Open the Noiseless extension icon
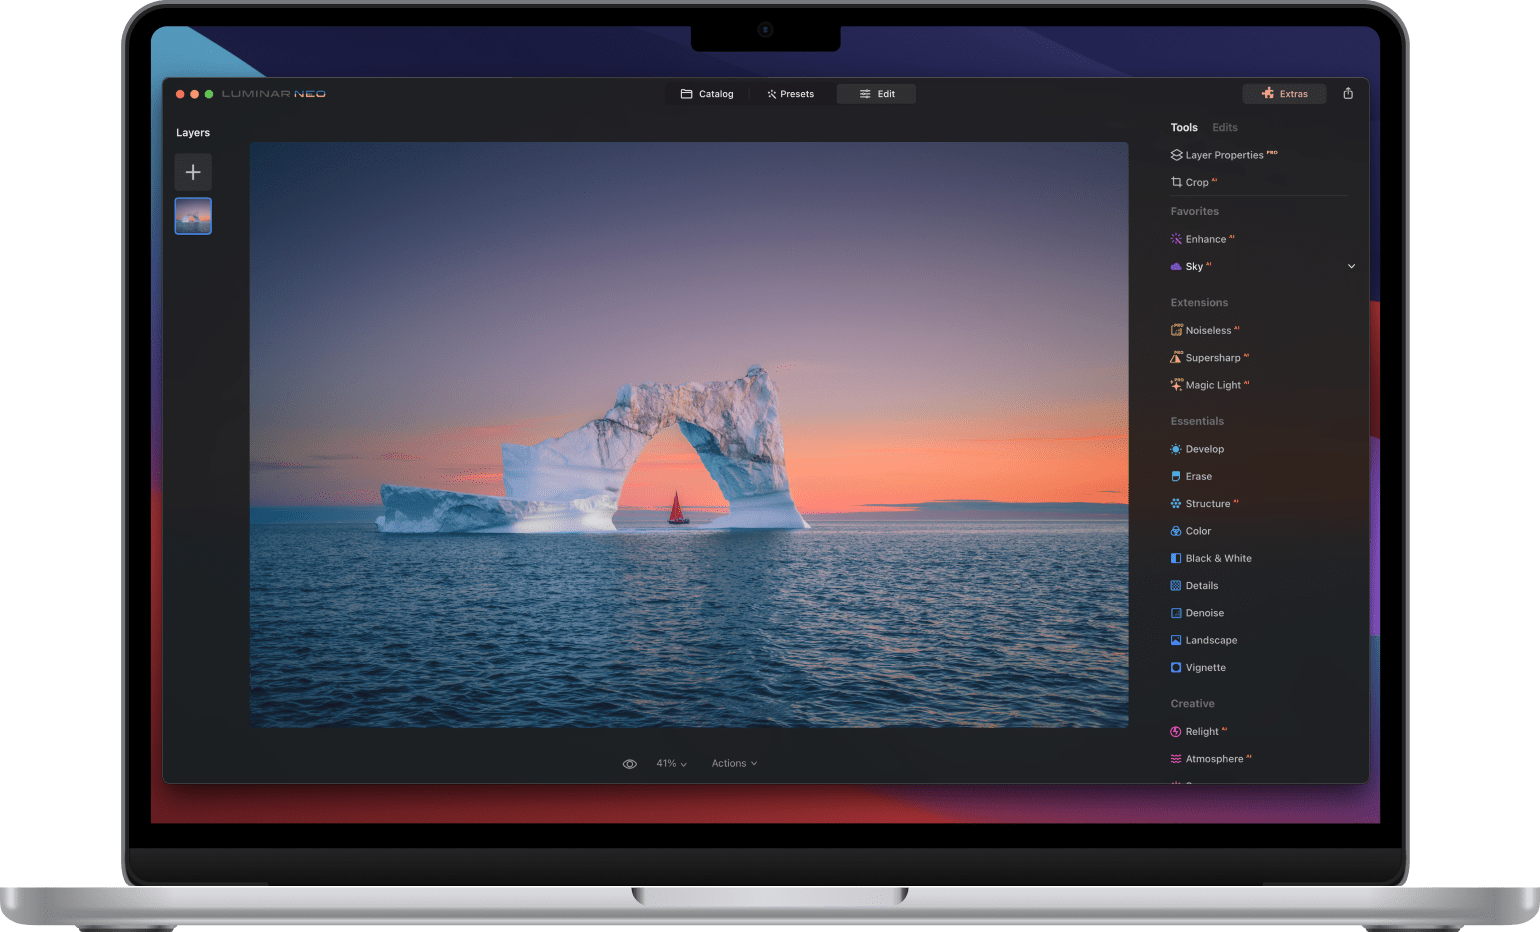Image resolution: width=1540 pixels, height=932 pixels. 1176,330
